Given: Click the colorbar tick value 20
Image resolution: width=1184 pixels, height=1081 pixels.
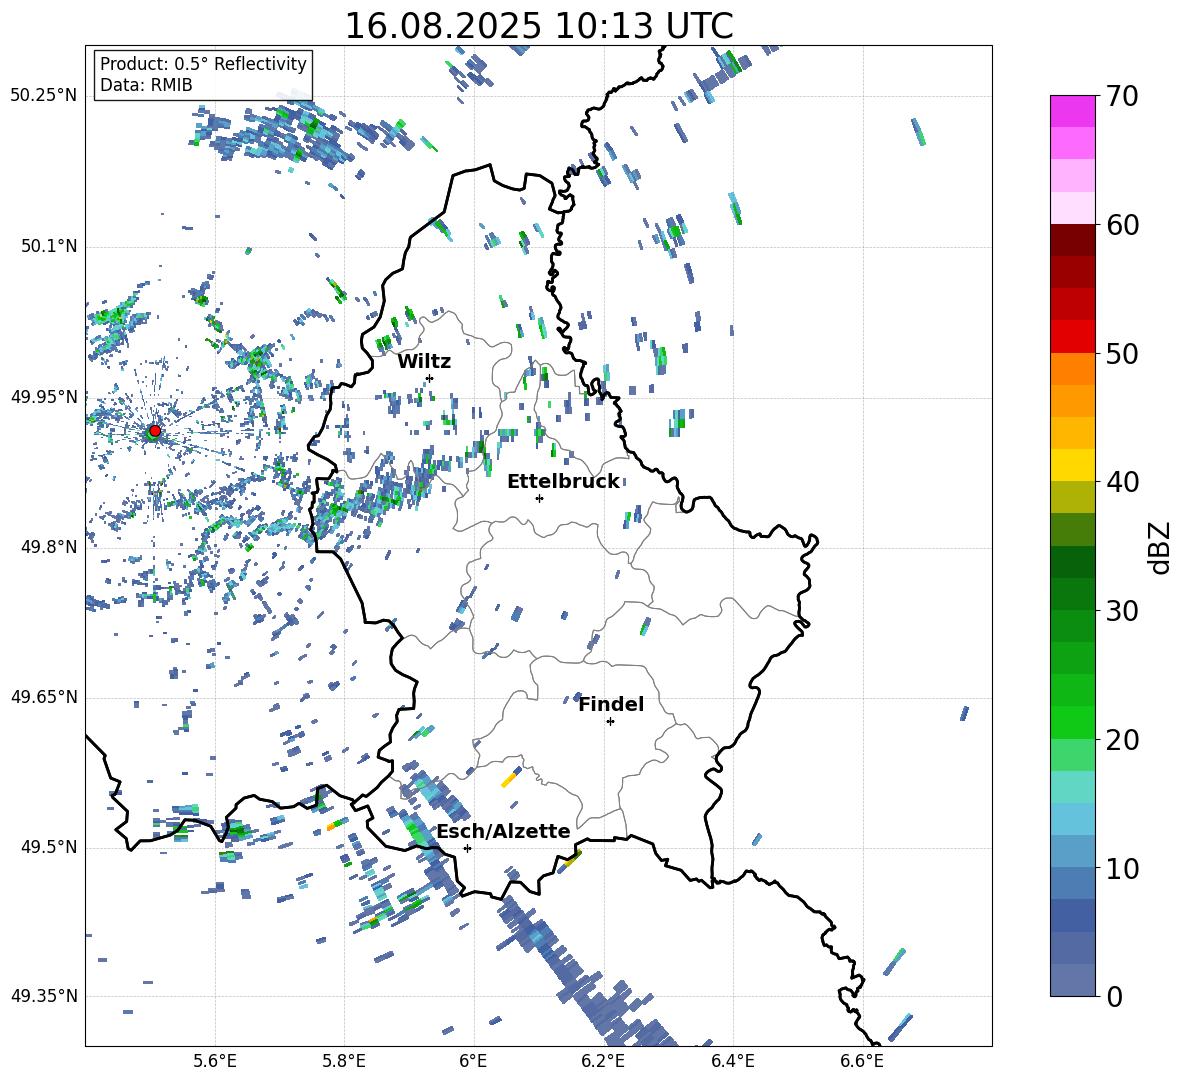Looking at the screenshot, I should tap(1122, 739).
